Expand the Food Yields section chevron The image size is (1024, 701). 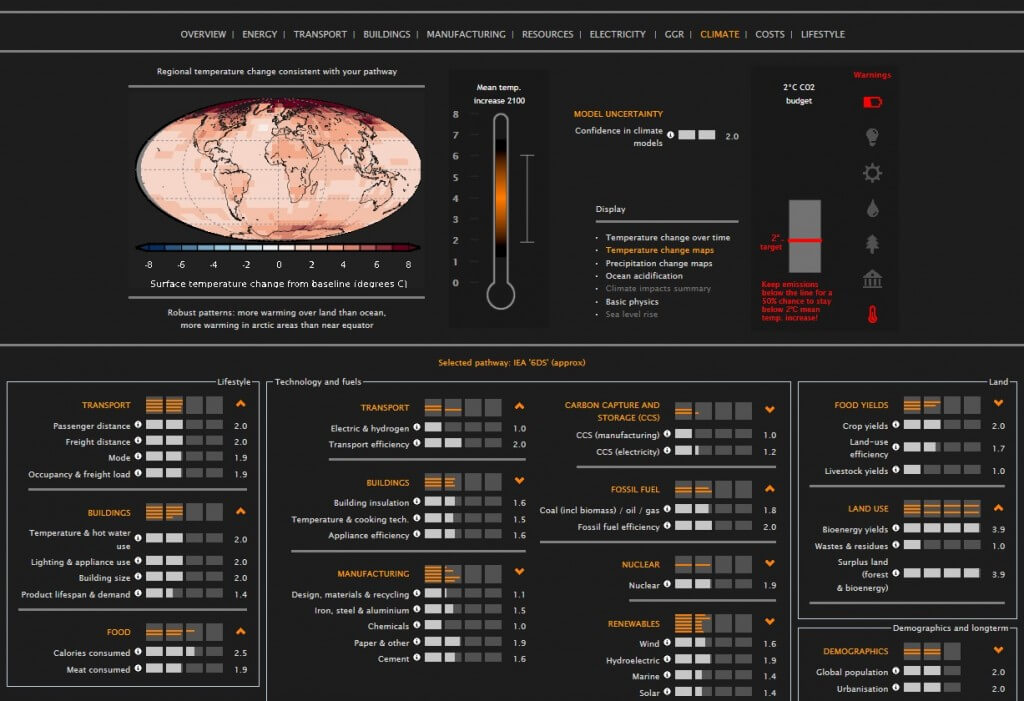pyautogui.click(x=997, y=404)
